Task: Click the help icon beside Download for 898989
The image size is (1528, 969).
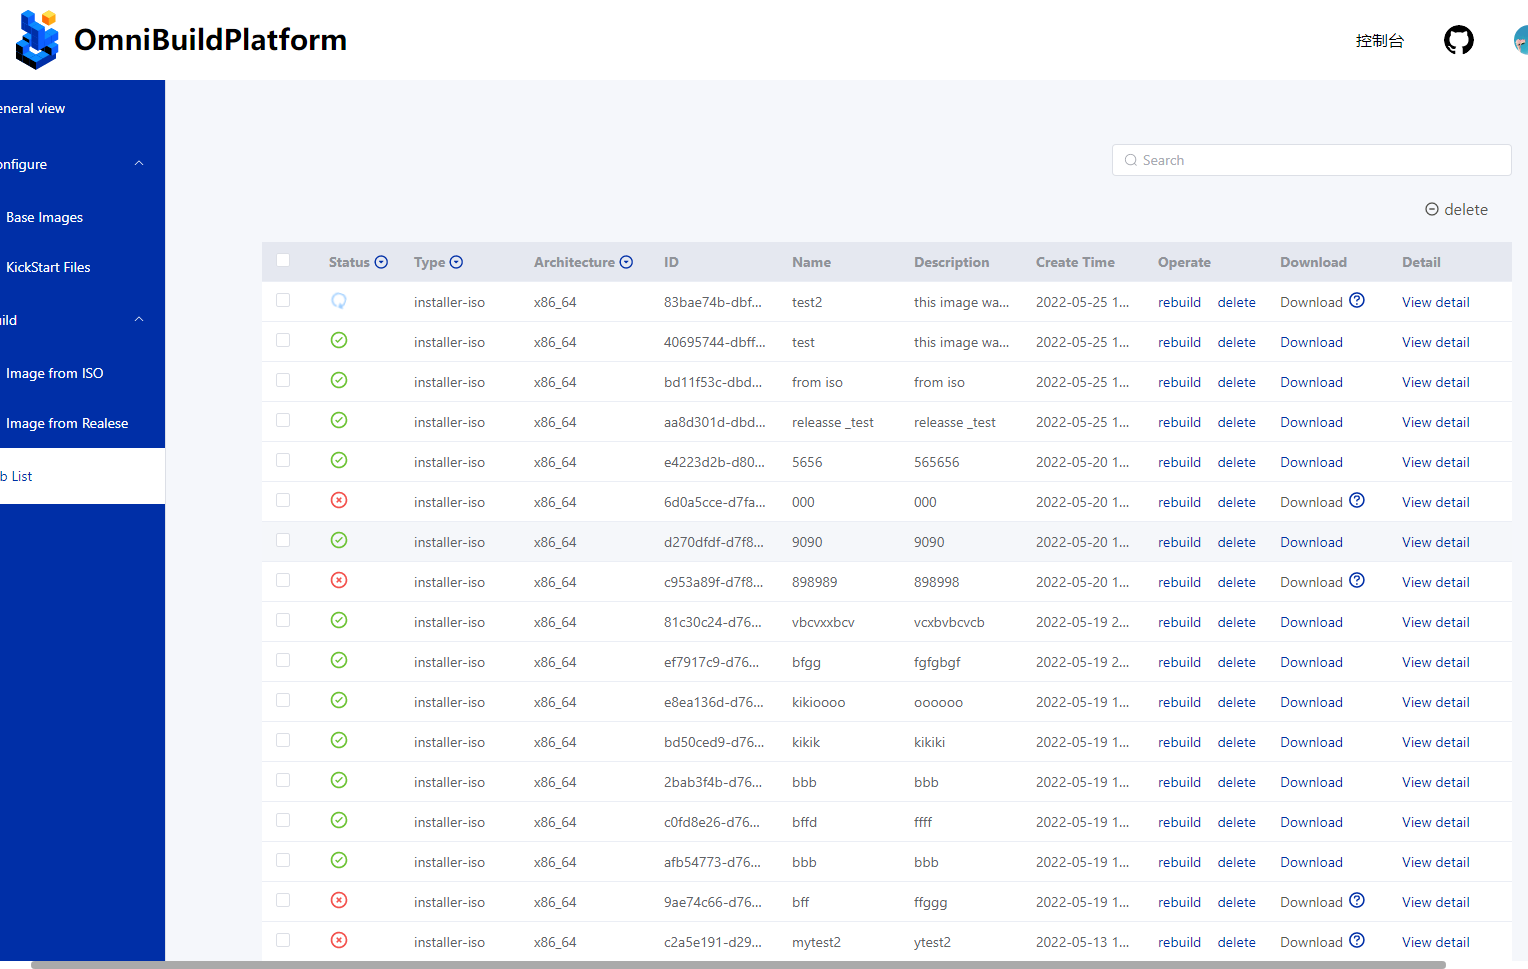Action: (1357, 580)
